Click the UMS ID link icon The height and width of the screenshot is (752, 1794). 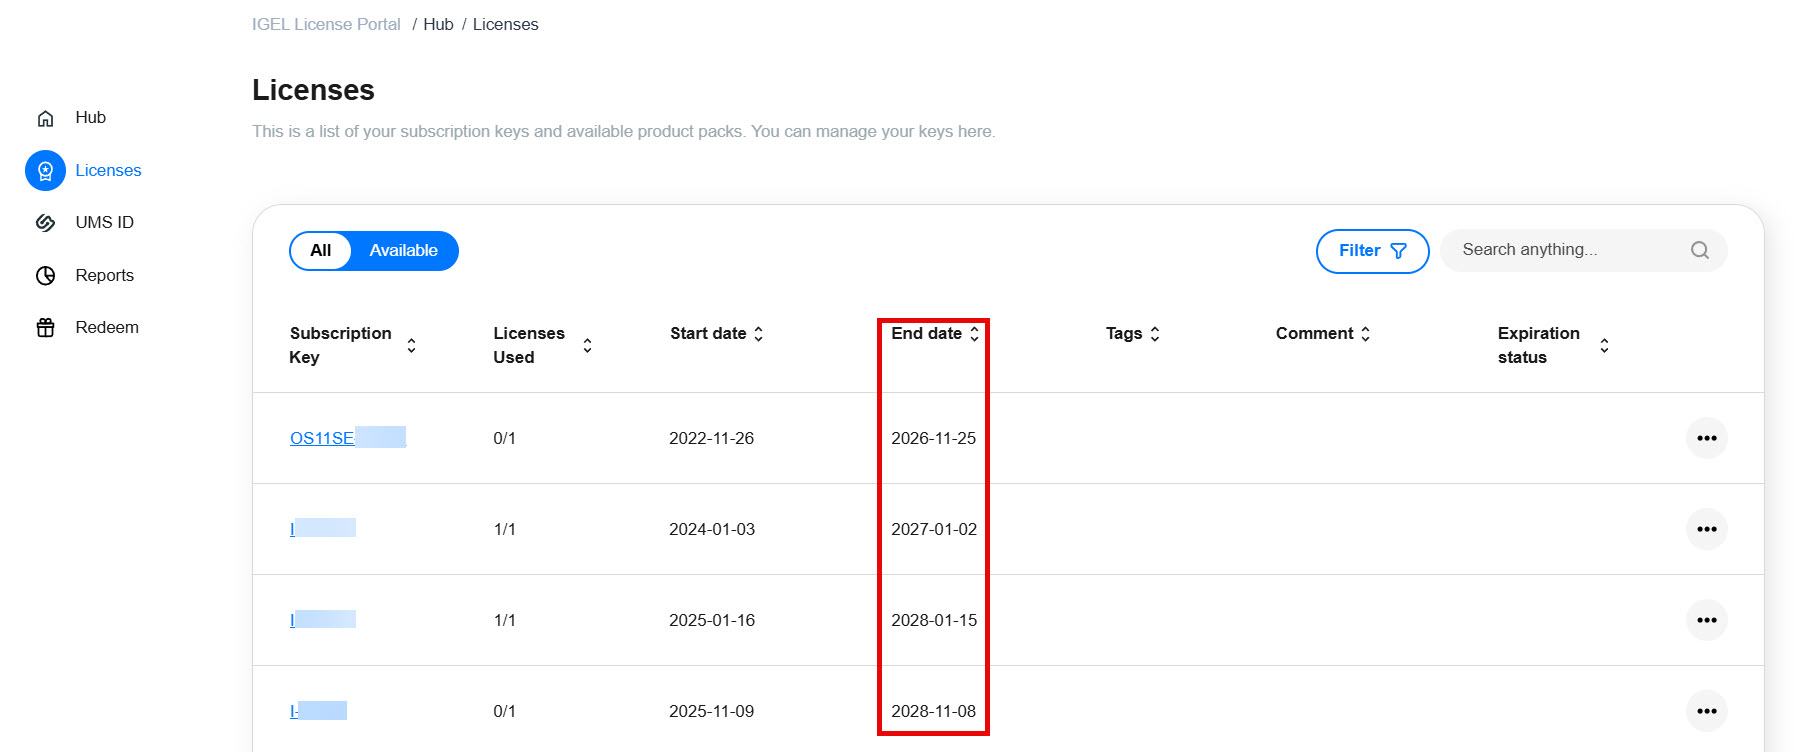coord(45,223)
